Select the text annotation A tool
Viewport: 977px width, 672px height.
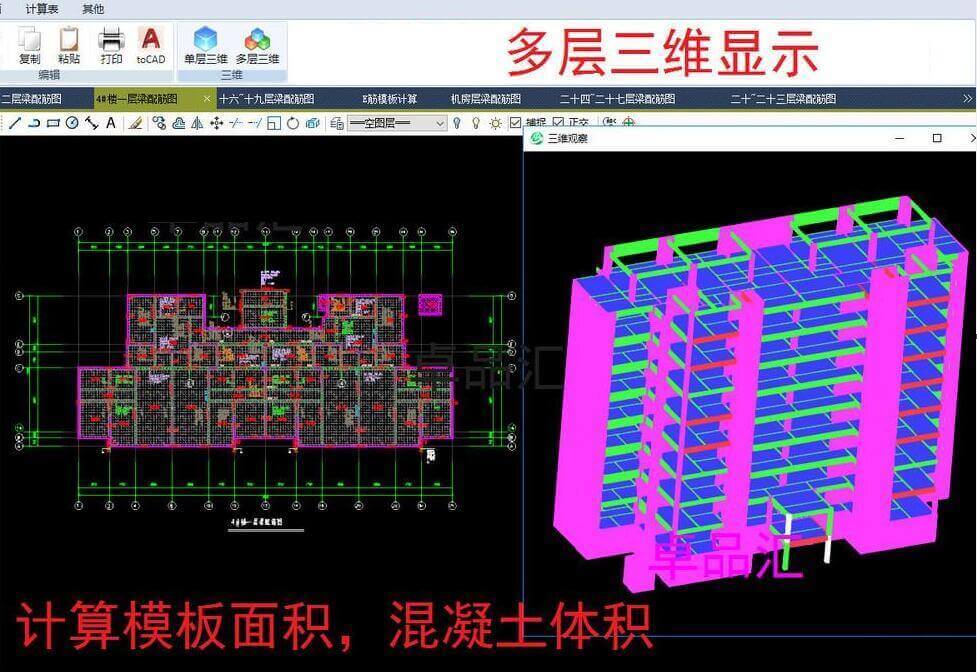[x=111, y=123]
